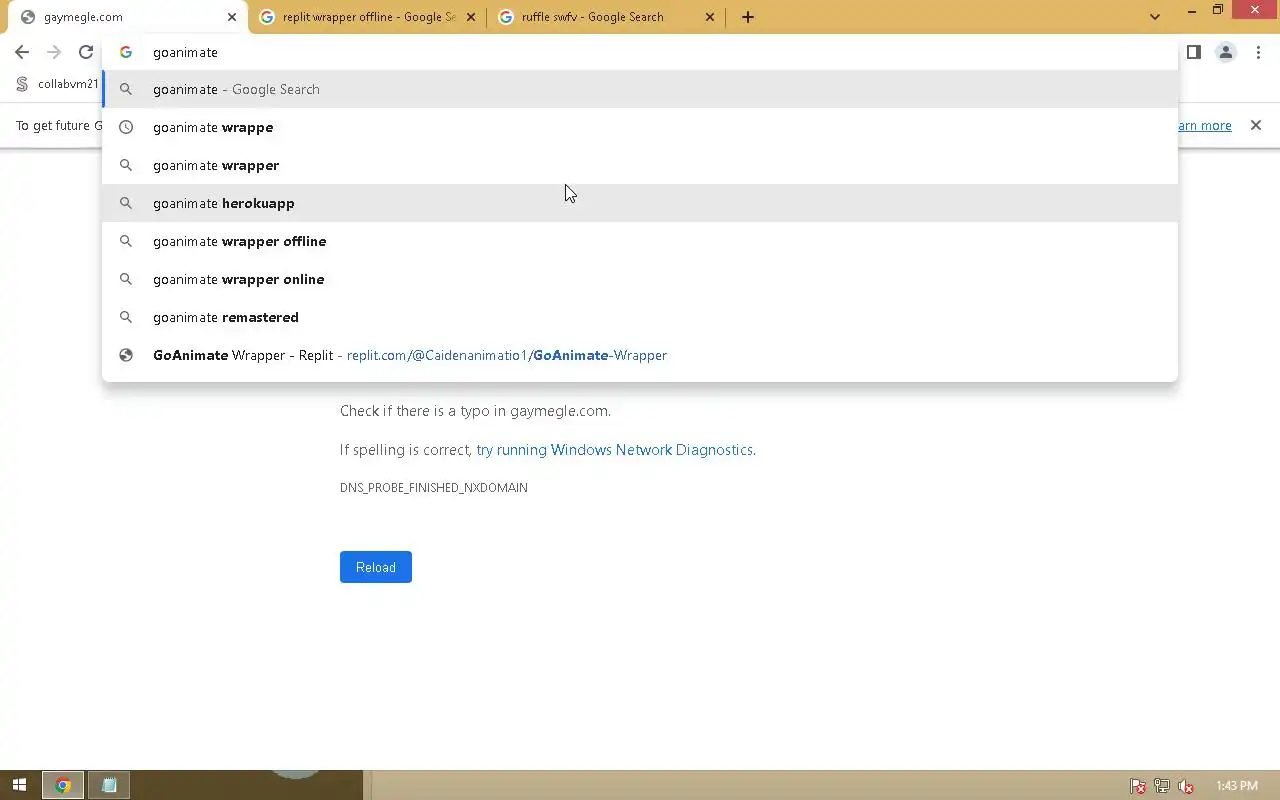Close the gaymegle.com tab
This screenshot has width=1280, height=800.
coord(232,17)
